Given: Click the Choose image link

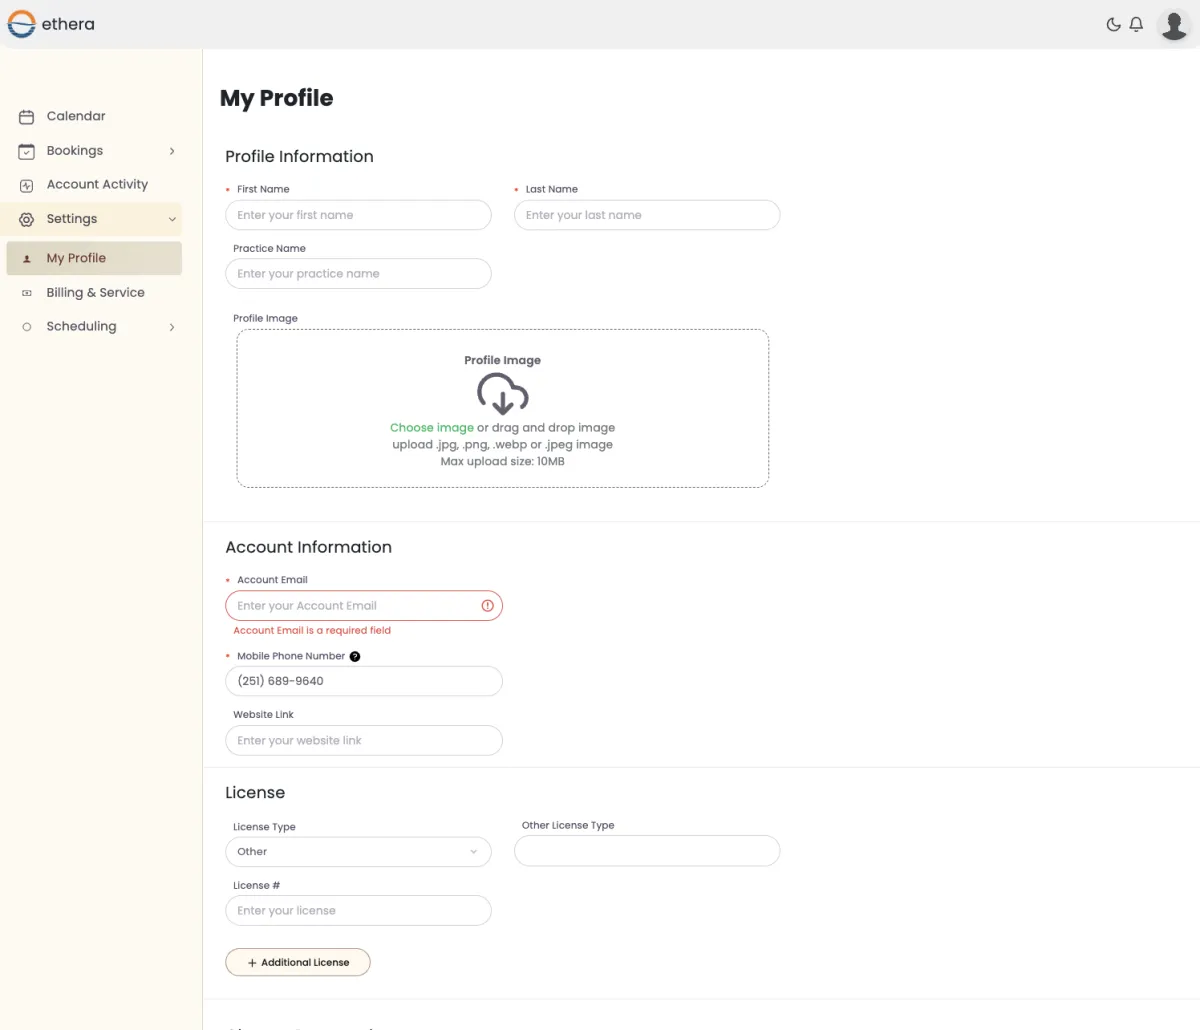Looking at the screenshot, I should [x=432, y=428].
